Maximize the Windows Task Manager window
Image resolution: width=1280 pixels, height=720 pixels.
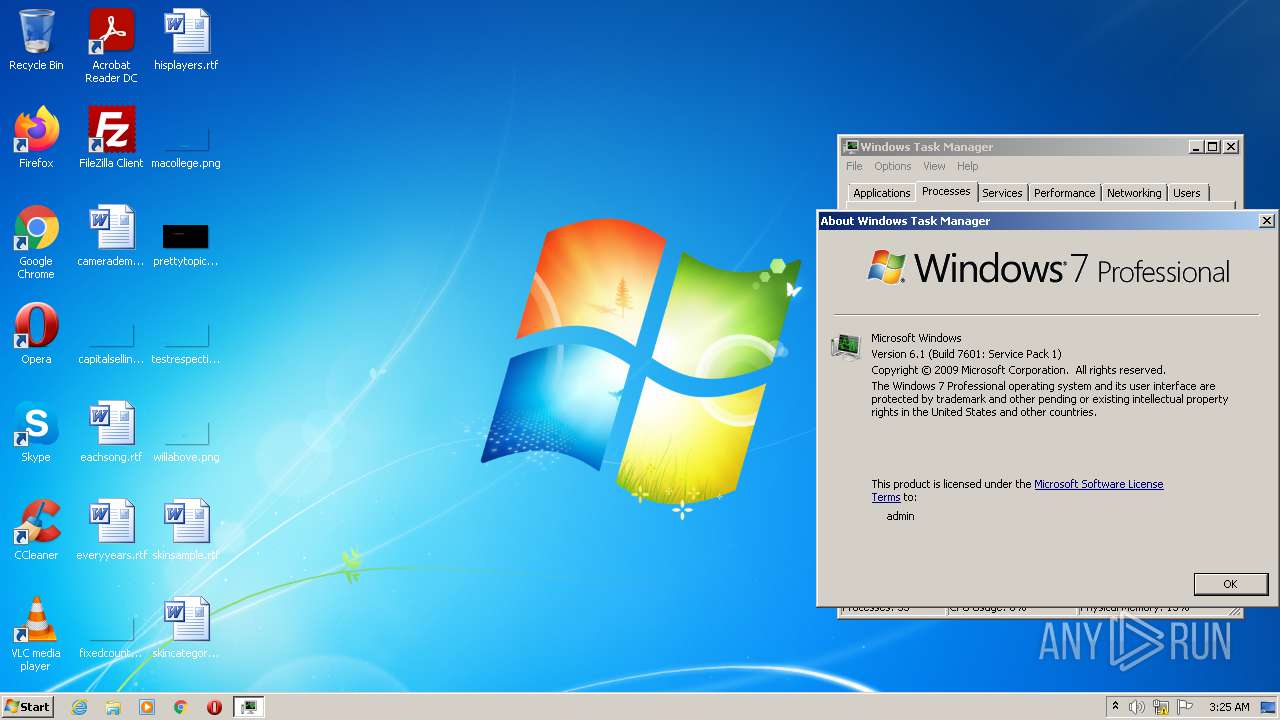[x=1213, y=147]
